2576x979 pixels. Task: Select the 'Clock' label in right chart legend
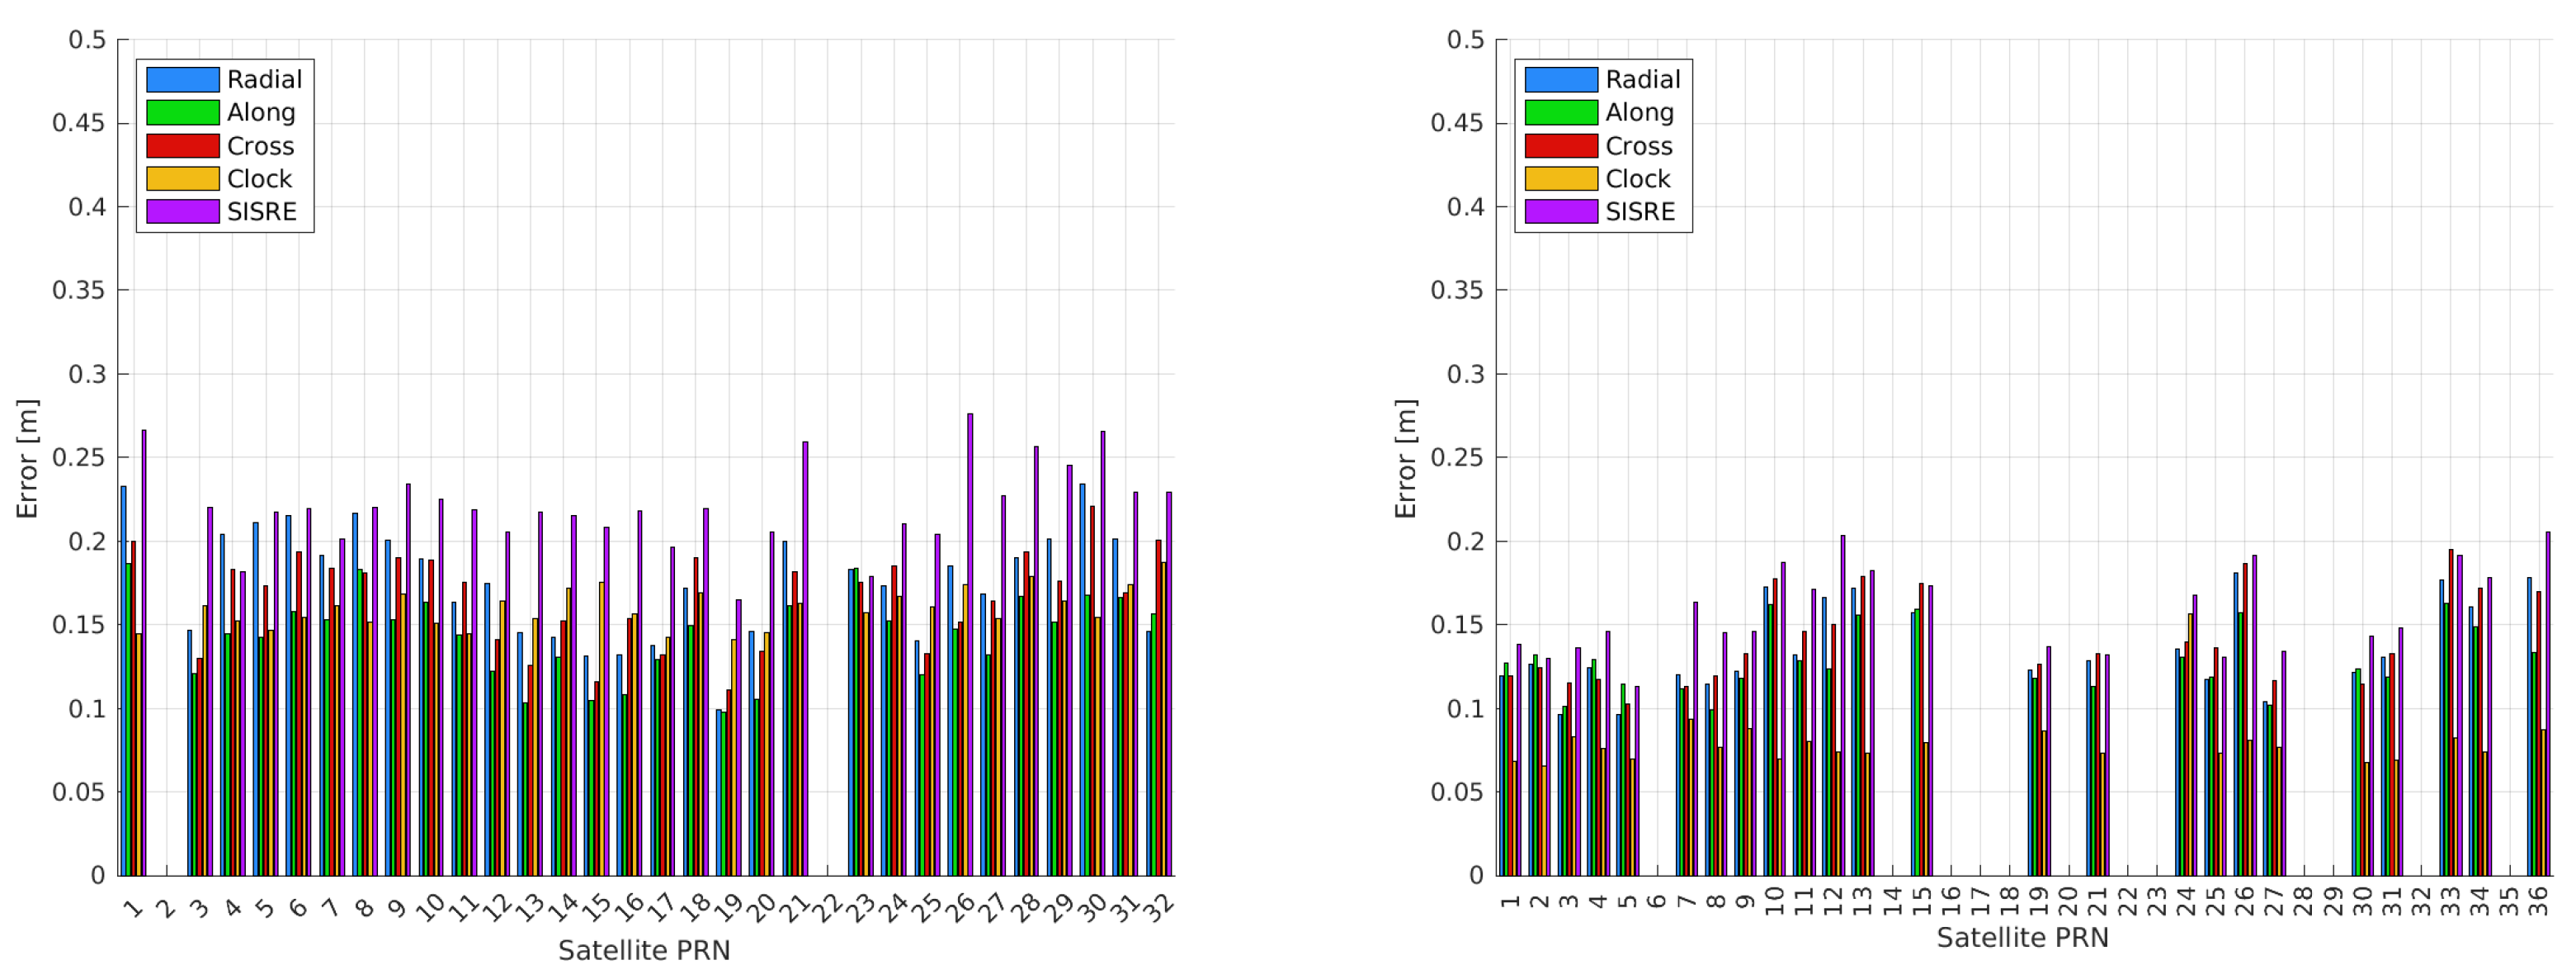pos(1637,179)
